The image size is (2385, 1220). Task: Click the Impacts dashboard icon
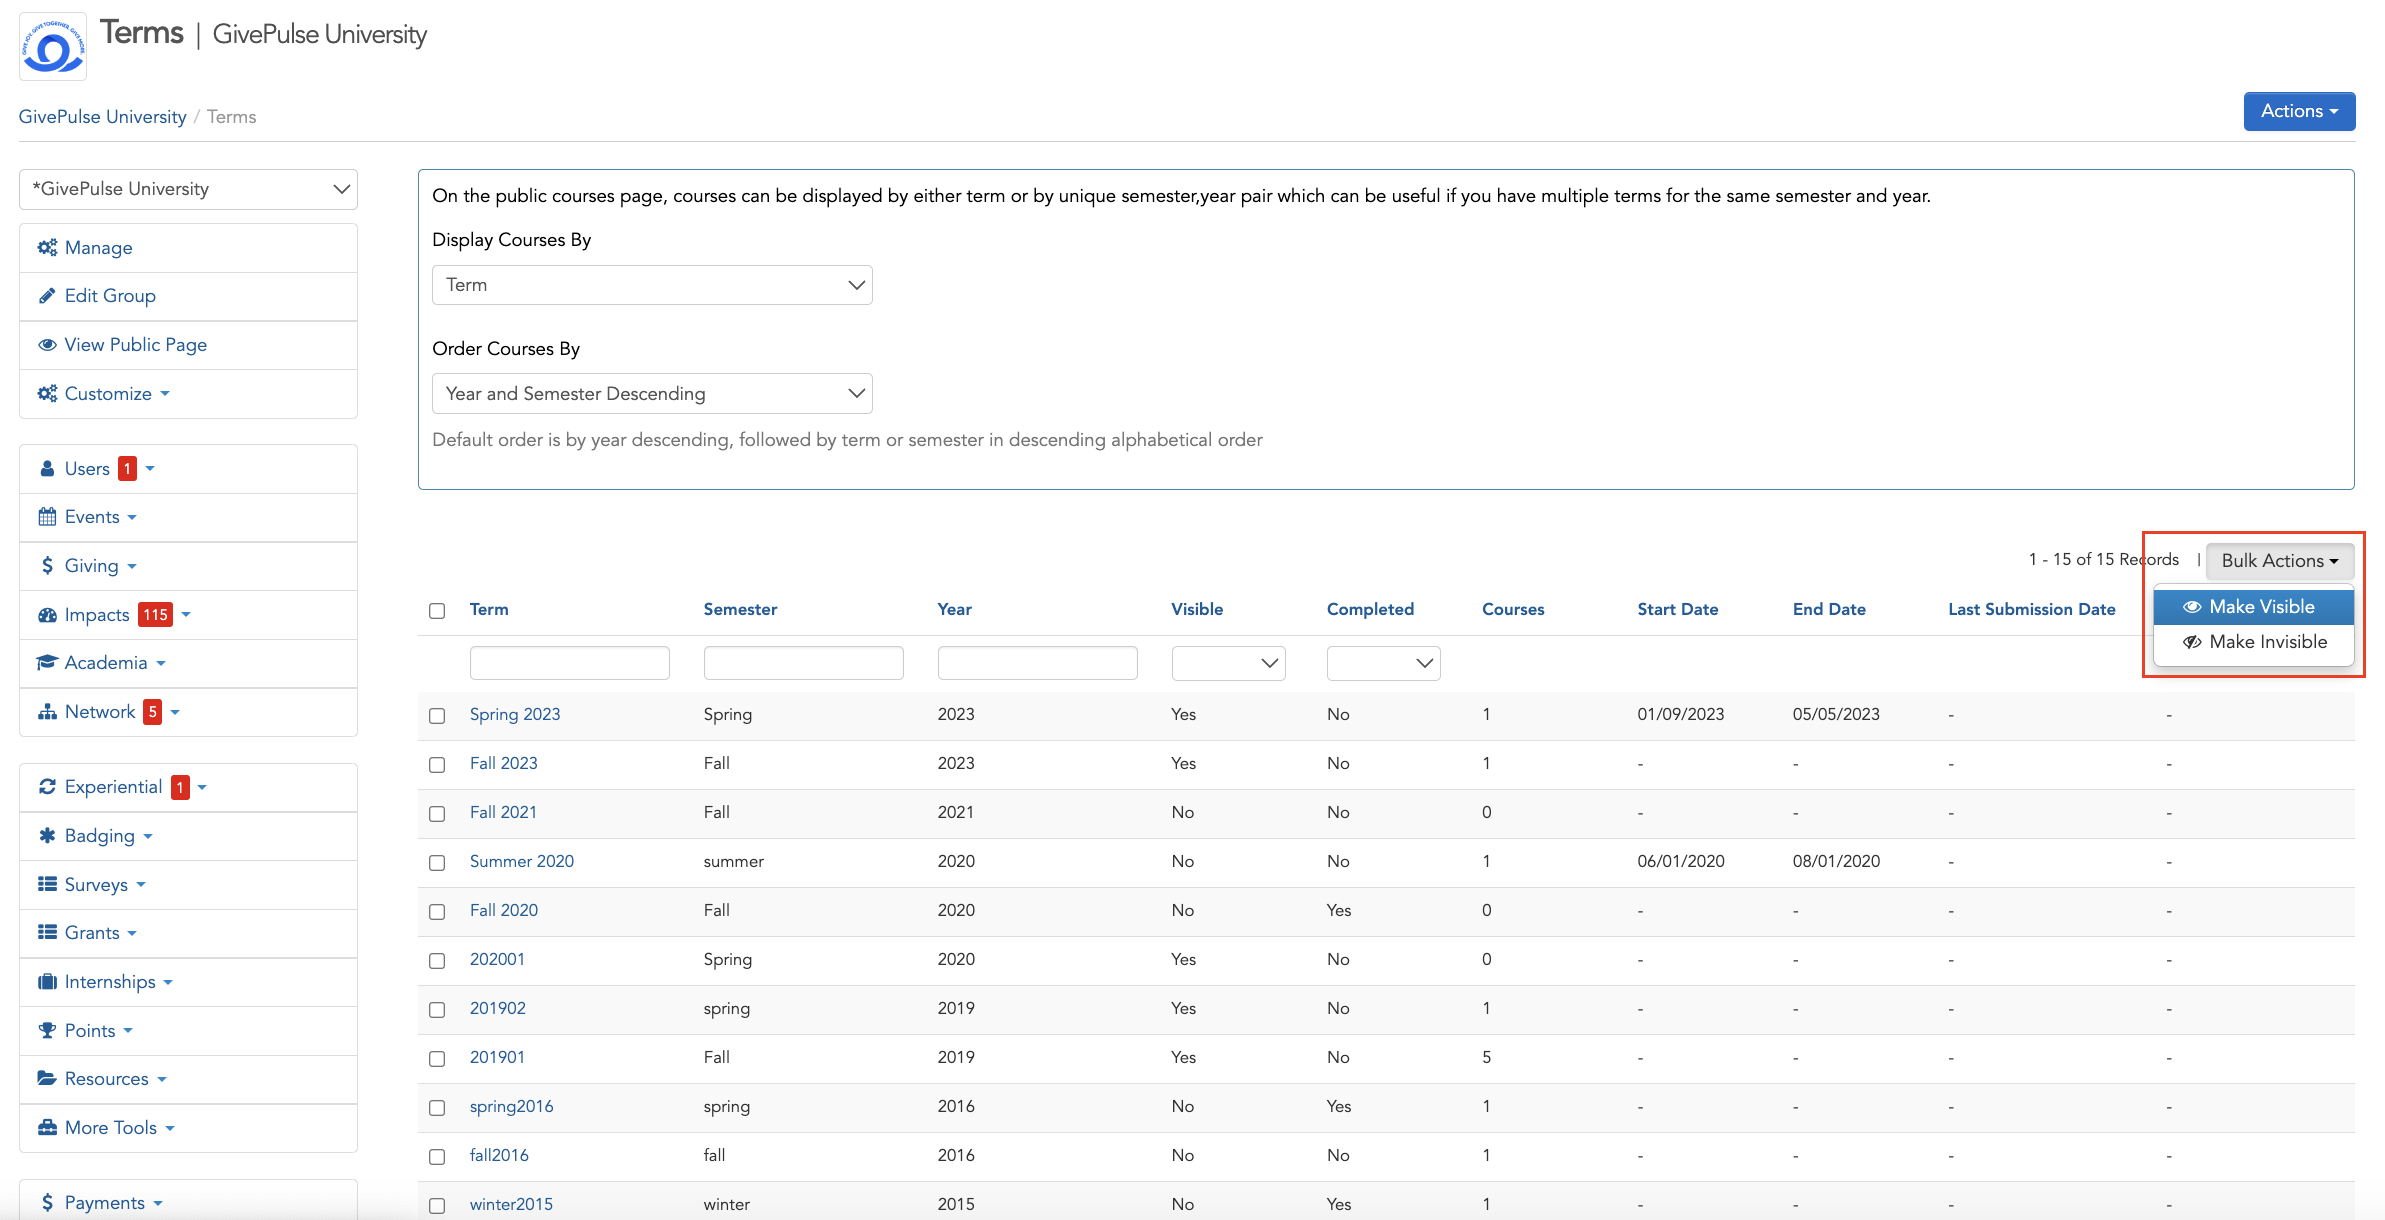coord(47,615)
